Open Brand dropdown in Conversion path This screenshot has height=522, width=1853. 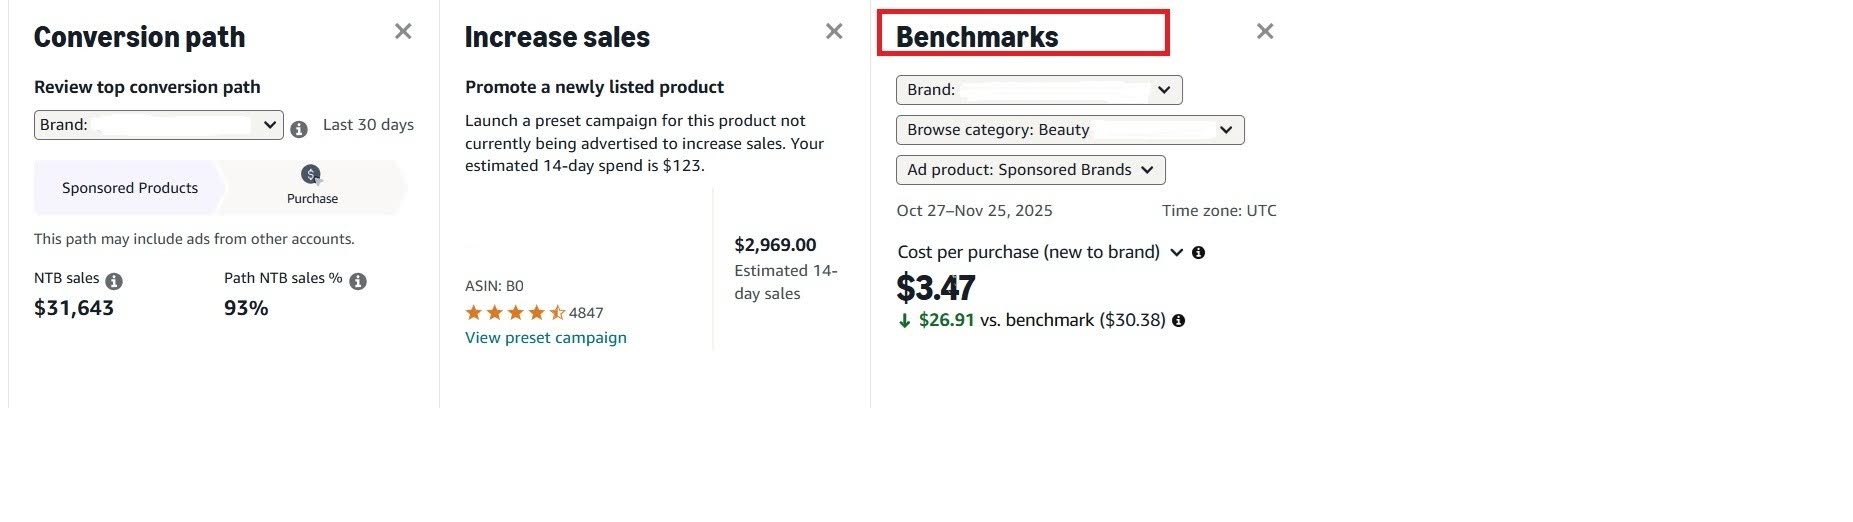pos(159,125)
